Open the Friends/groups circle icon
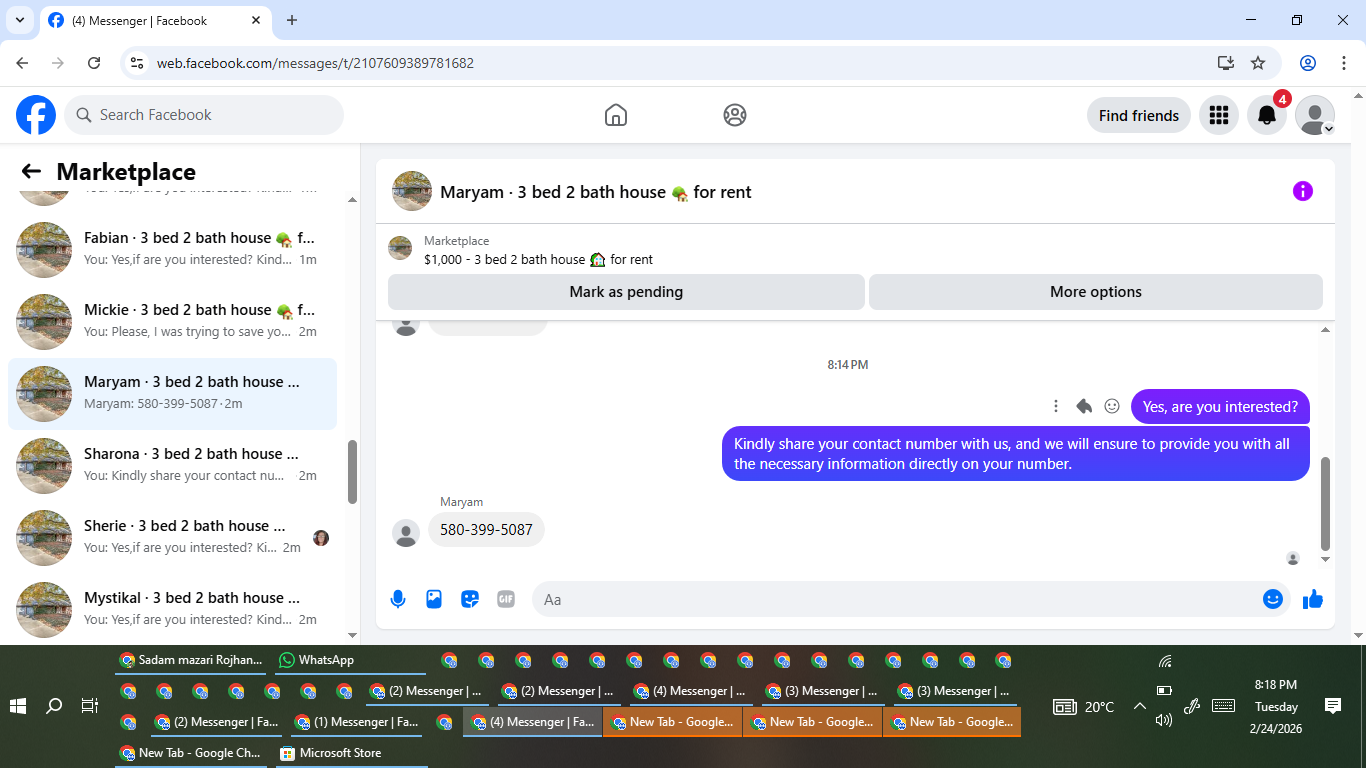The width and height of the screenshot is (1366, 768). 735,115
